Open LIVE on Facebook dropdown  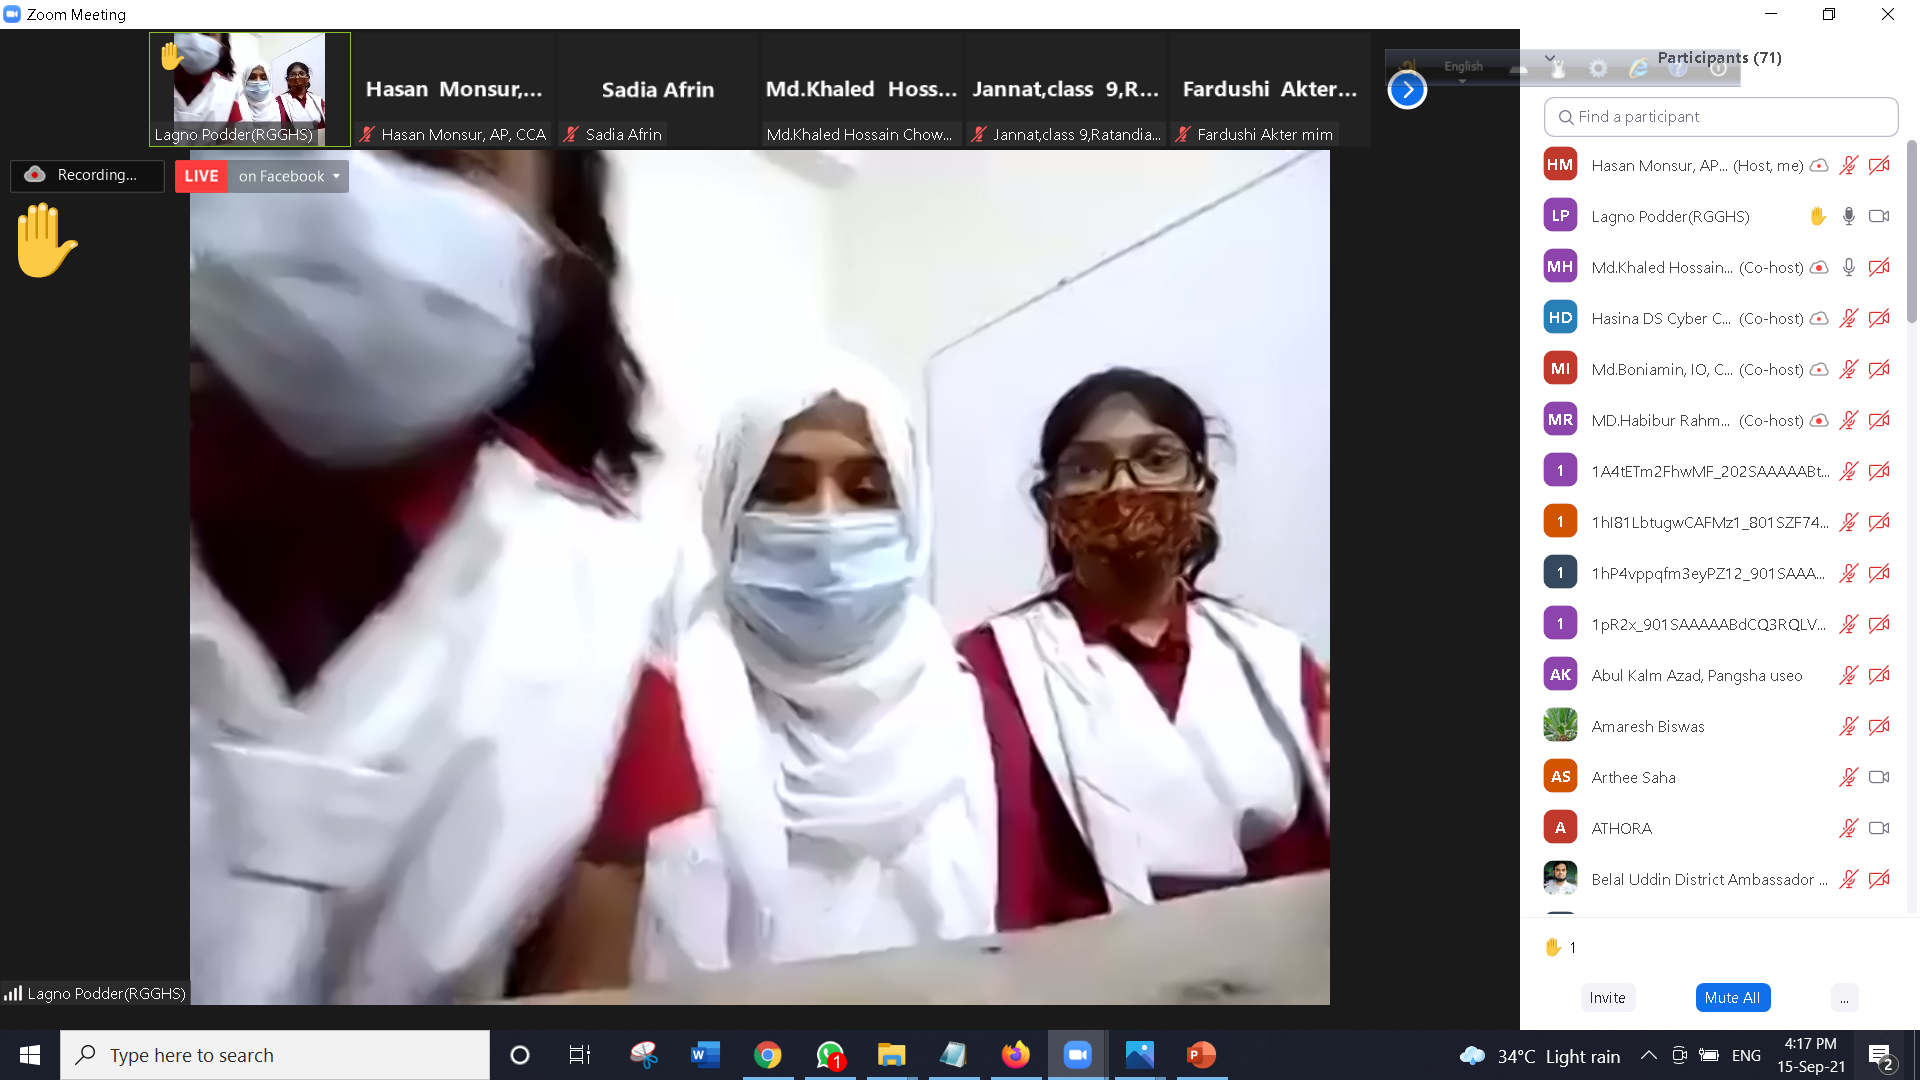tap(288, 176)
